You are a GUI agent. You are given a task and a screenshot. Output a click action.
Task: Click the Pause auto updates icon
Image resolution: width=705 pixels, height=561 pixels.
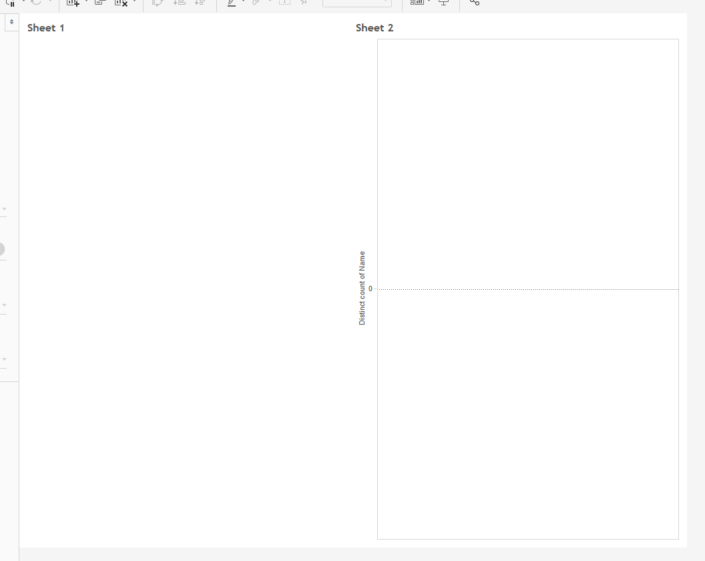click(x=10, y=3)
